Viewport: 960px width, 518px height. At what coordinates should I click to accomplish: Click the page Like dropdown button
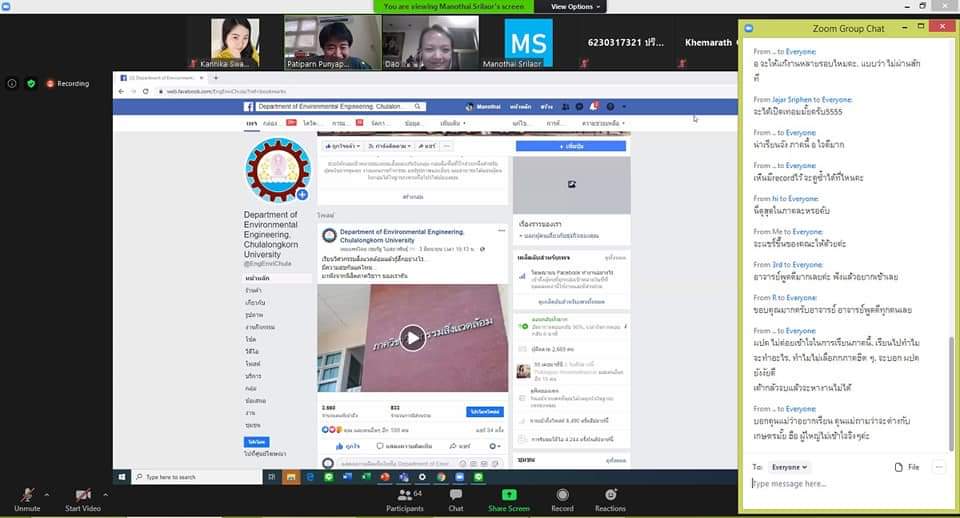[343, 146]
